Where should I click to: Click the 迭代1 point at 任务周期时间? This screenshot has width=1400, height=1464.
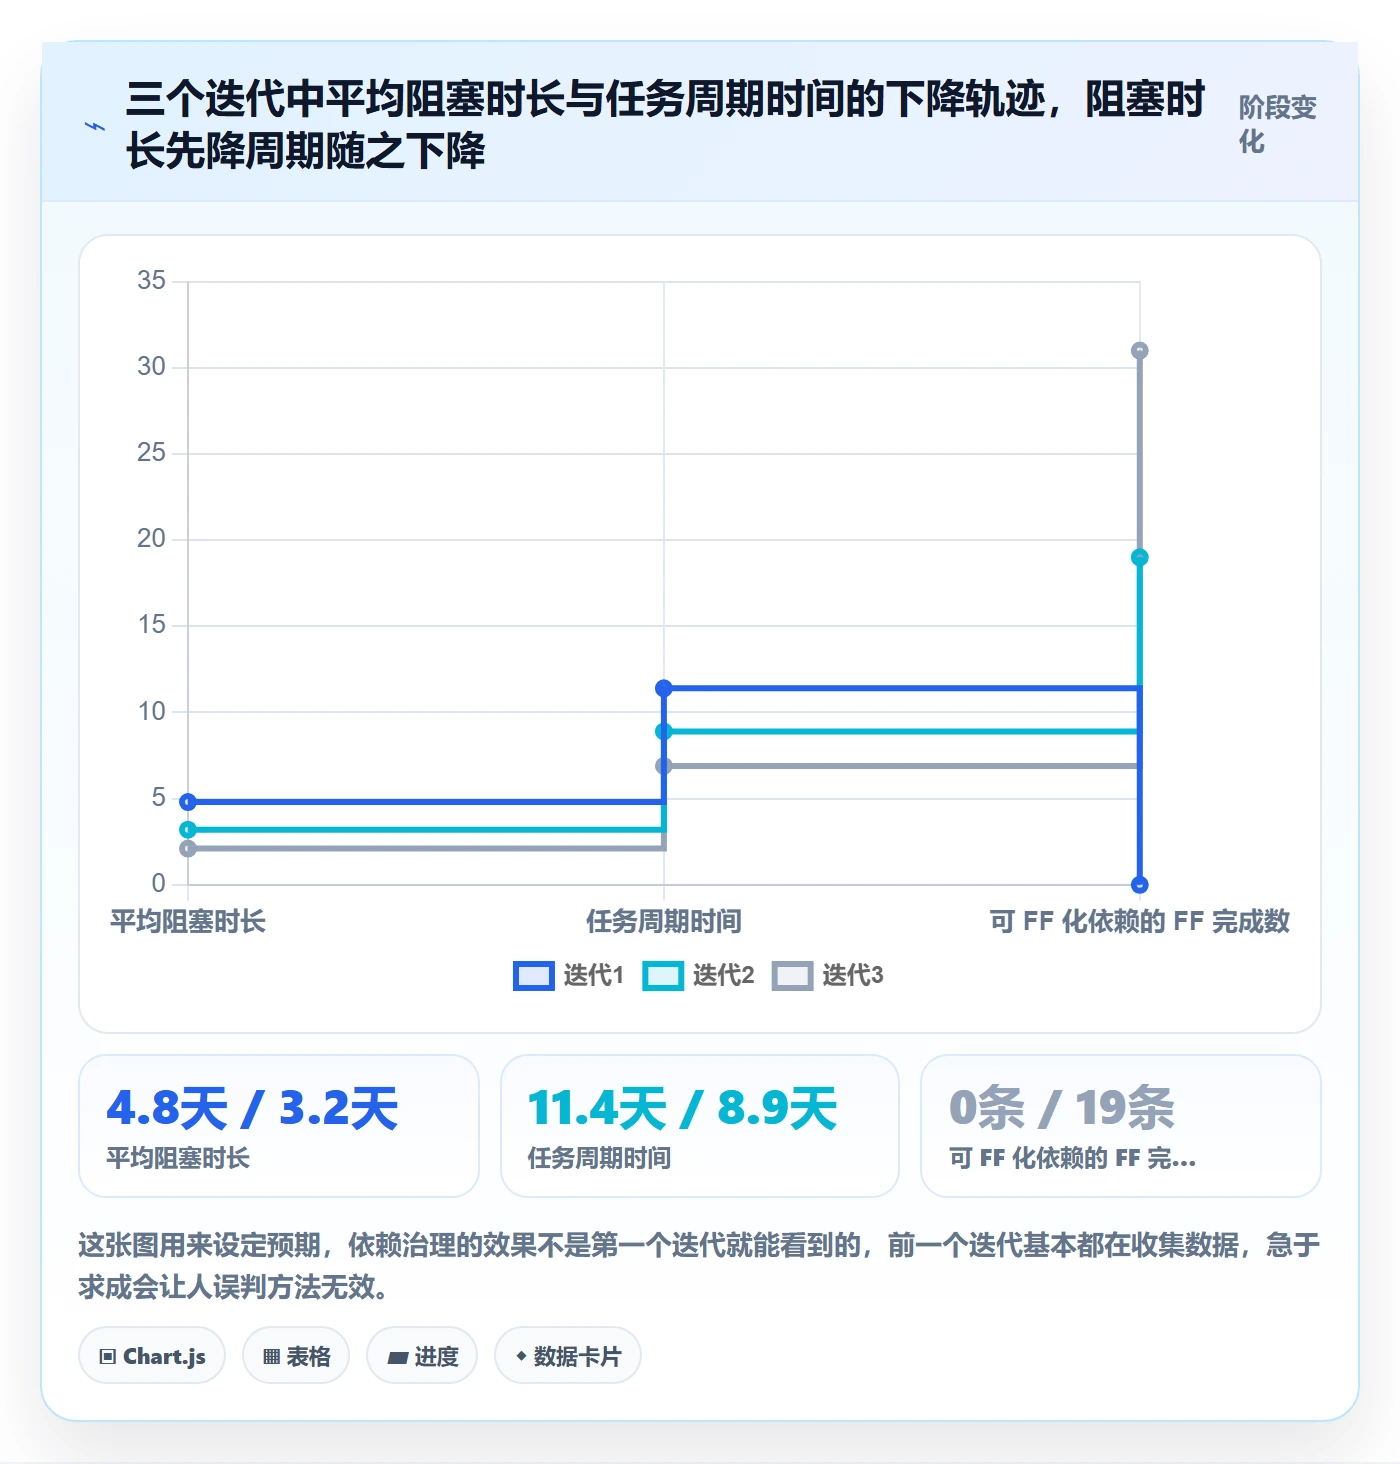664,688
